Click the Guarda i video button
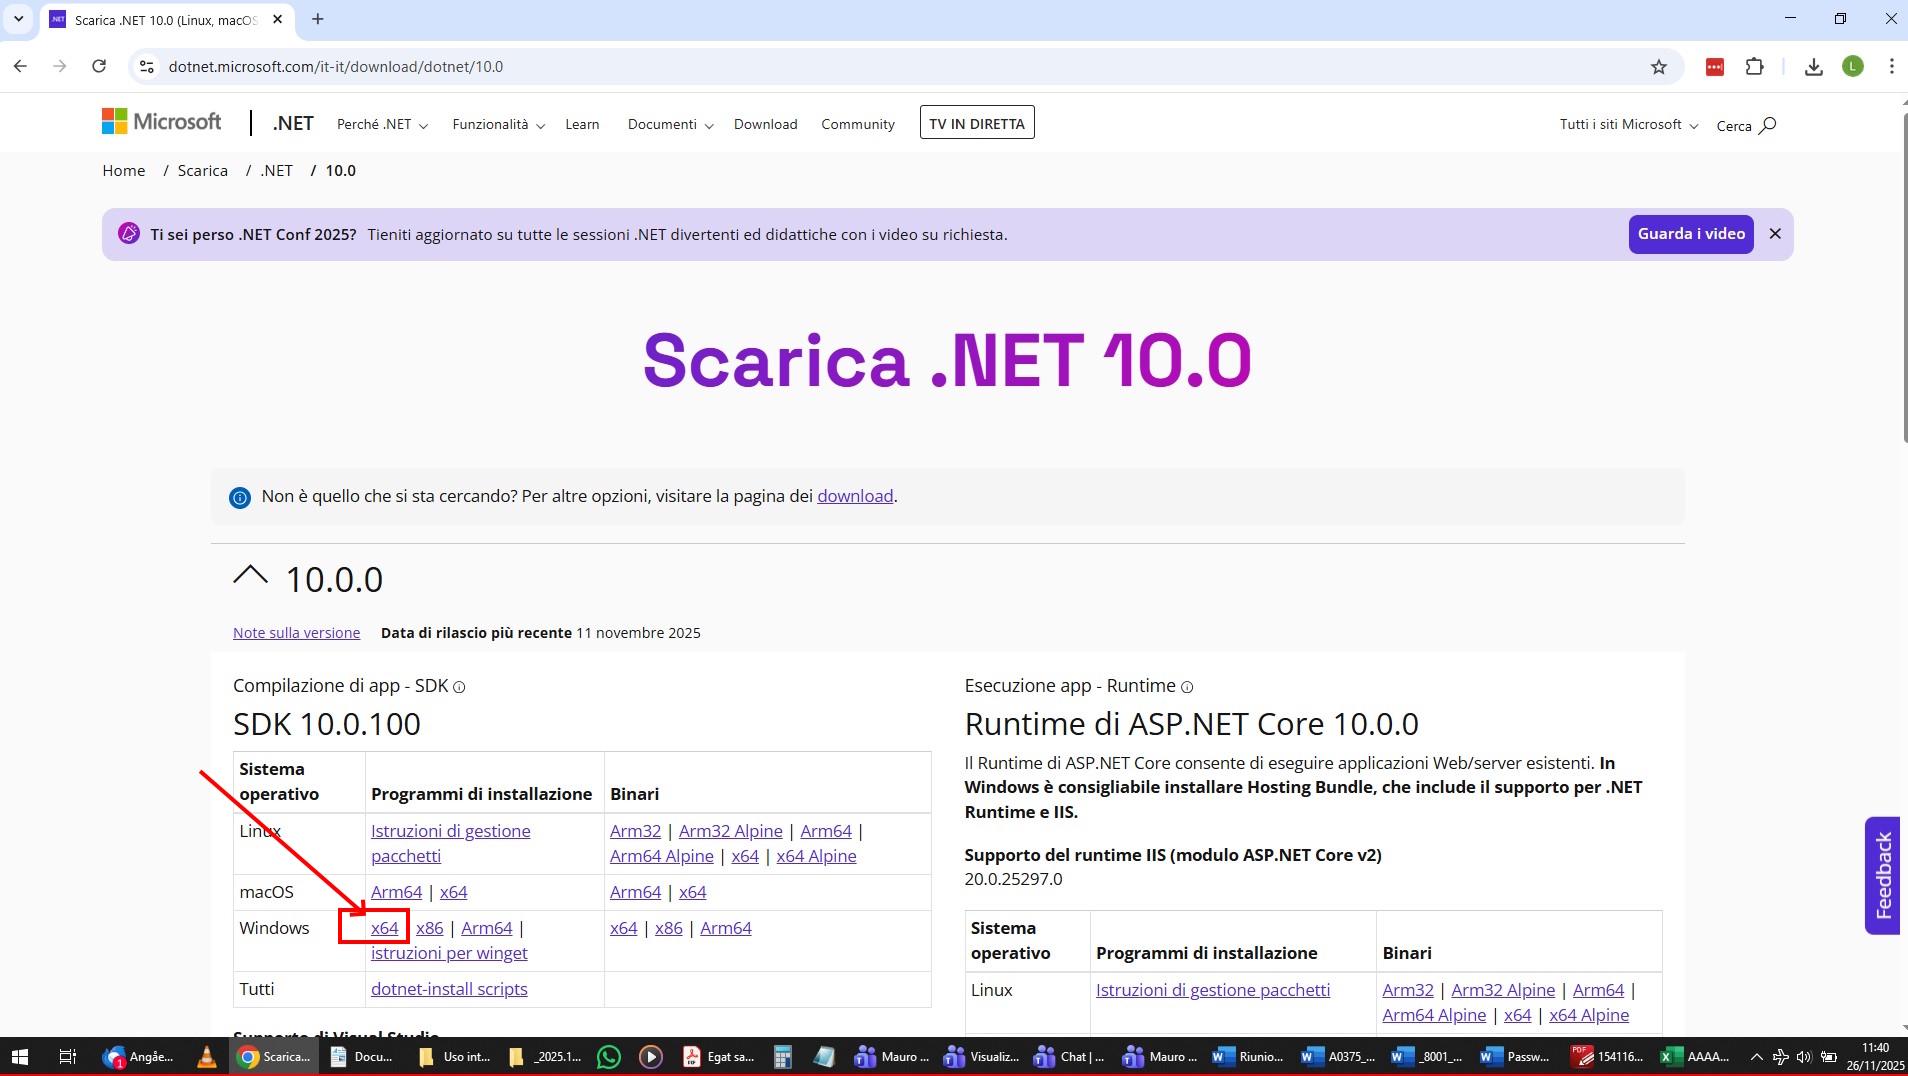This screenshot has height=1076, width=1908. click(x=1690, y=234)
